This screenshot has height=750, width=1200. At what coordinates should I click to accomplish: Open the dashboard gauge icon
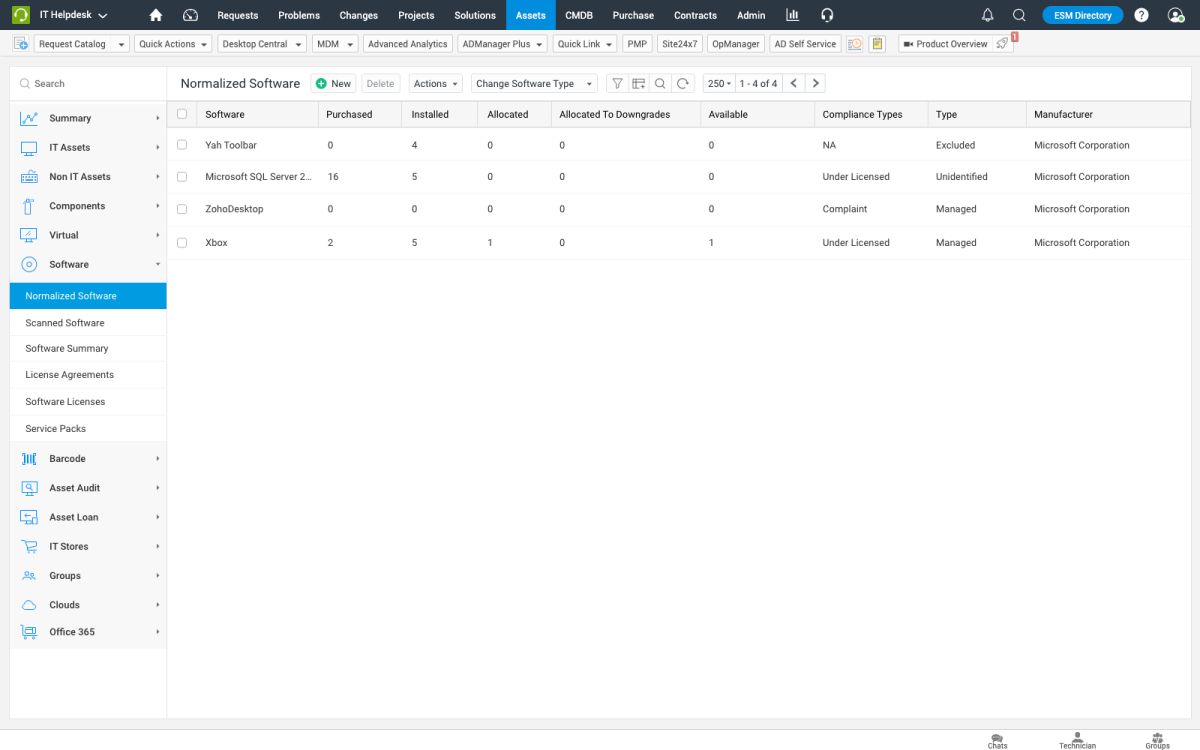[191, 15]
